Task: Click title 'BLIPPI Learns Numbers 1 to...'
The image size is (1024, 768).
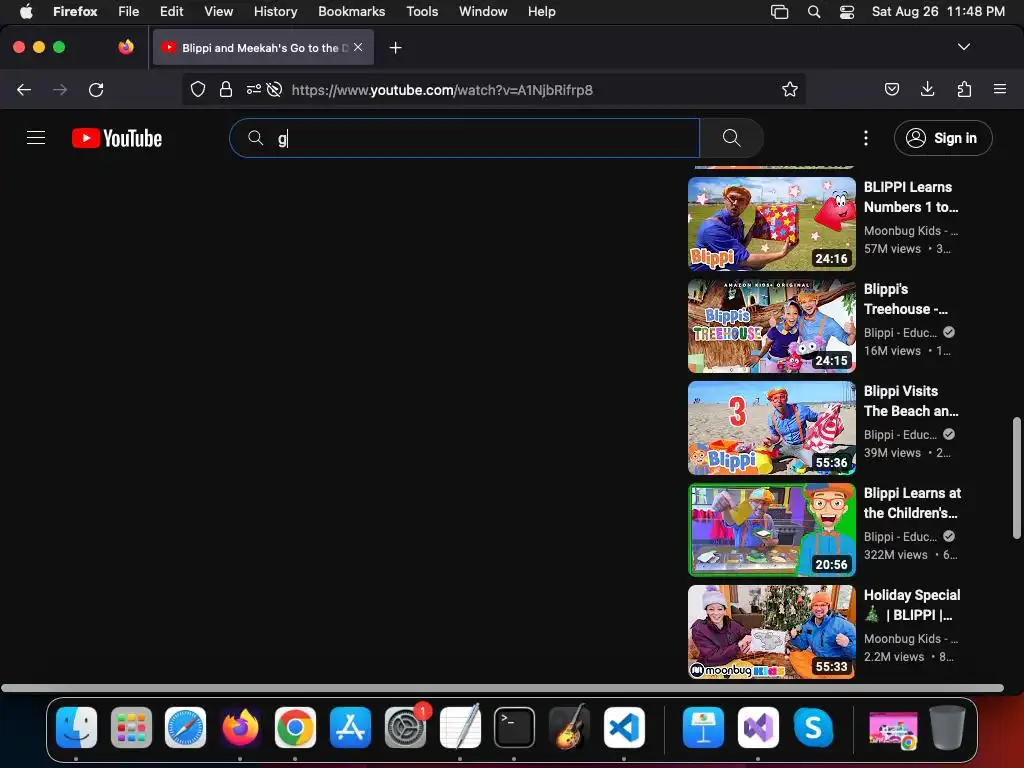Action: [x=911, y=197]
